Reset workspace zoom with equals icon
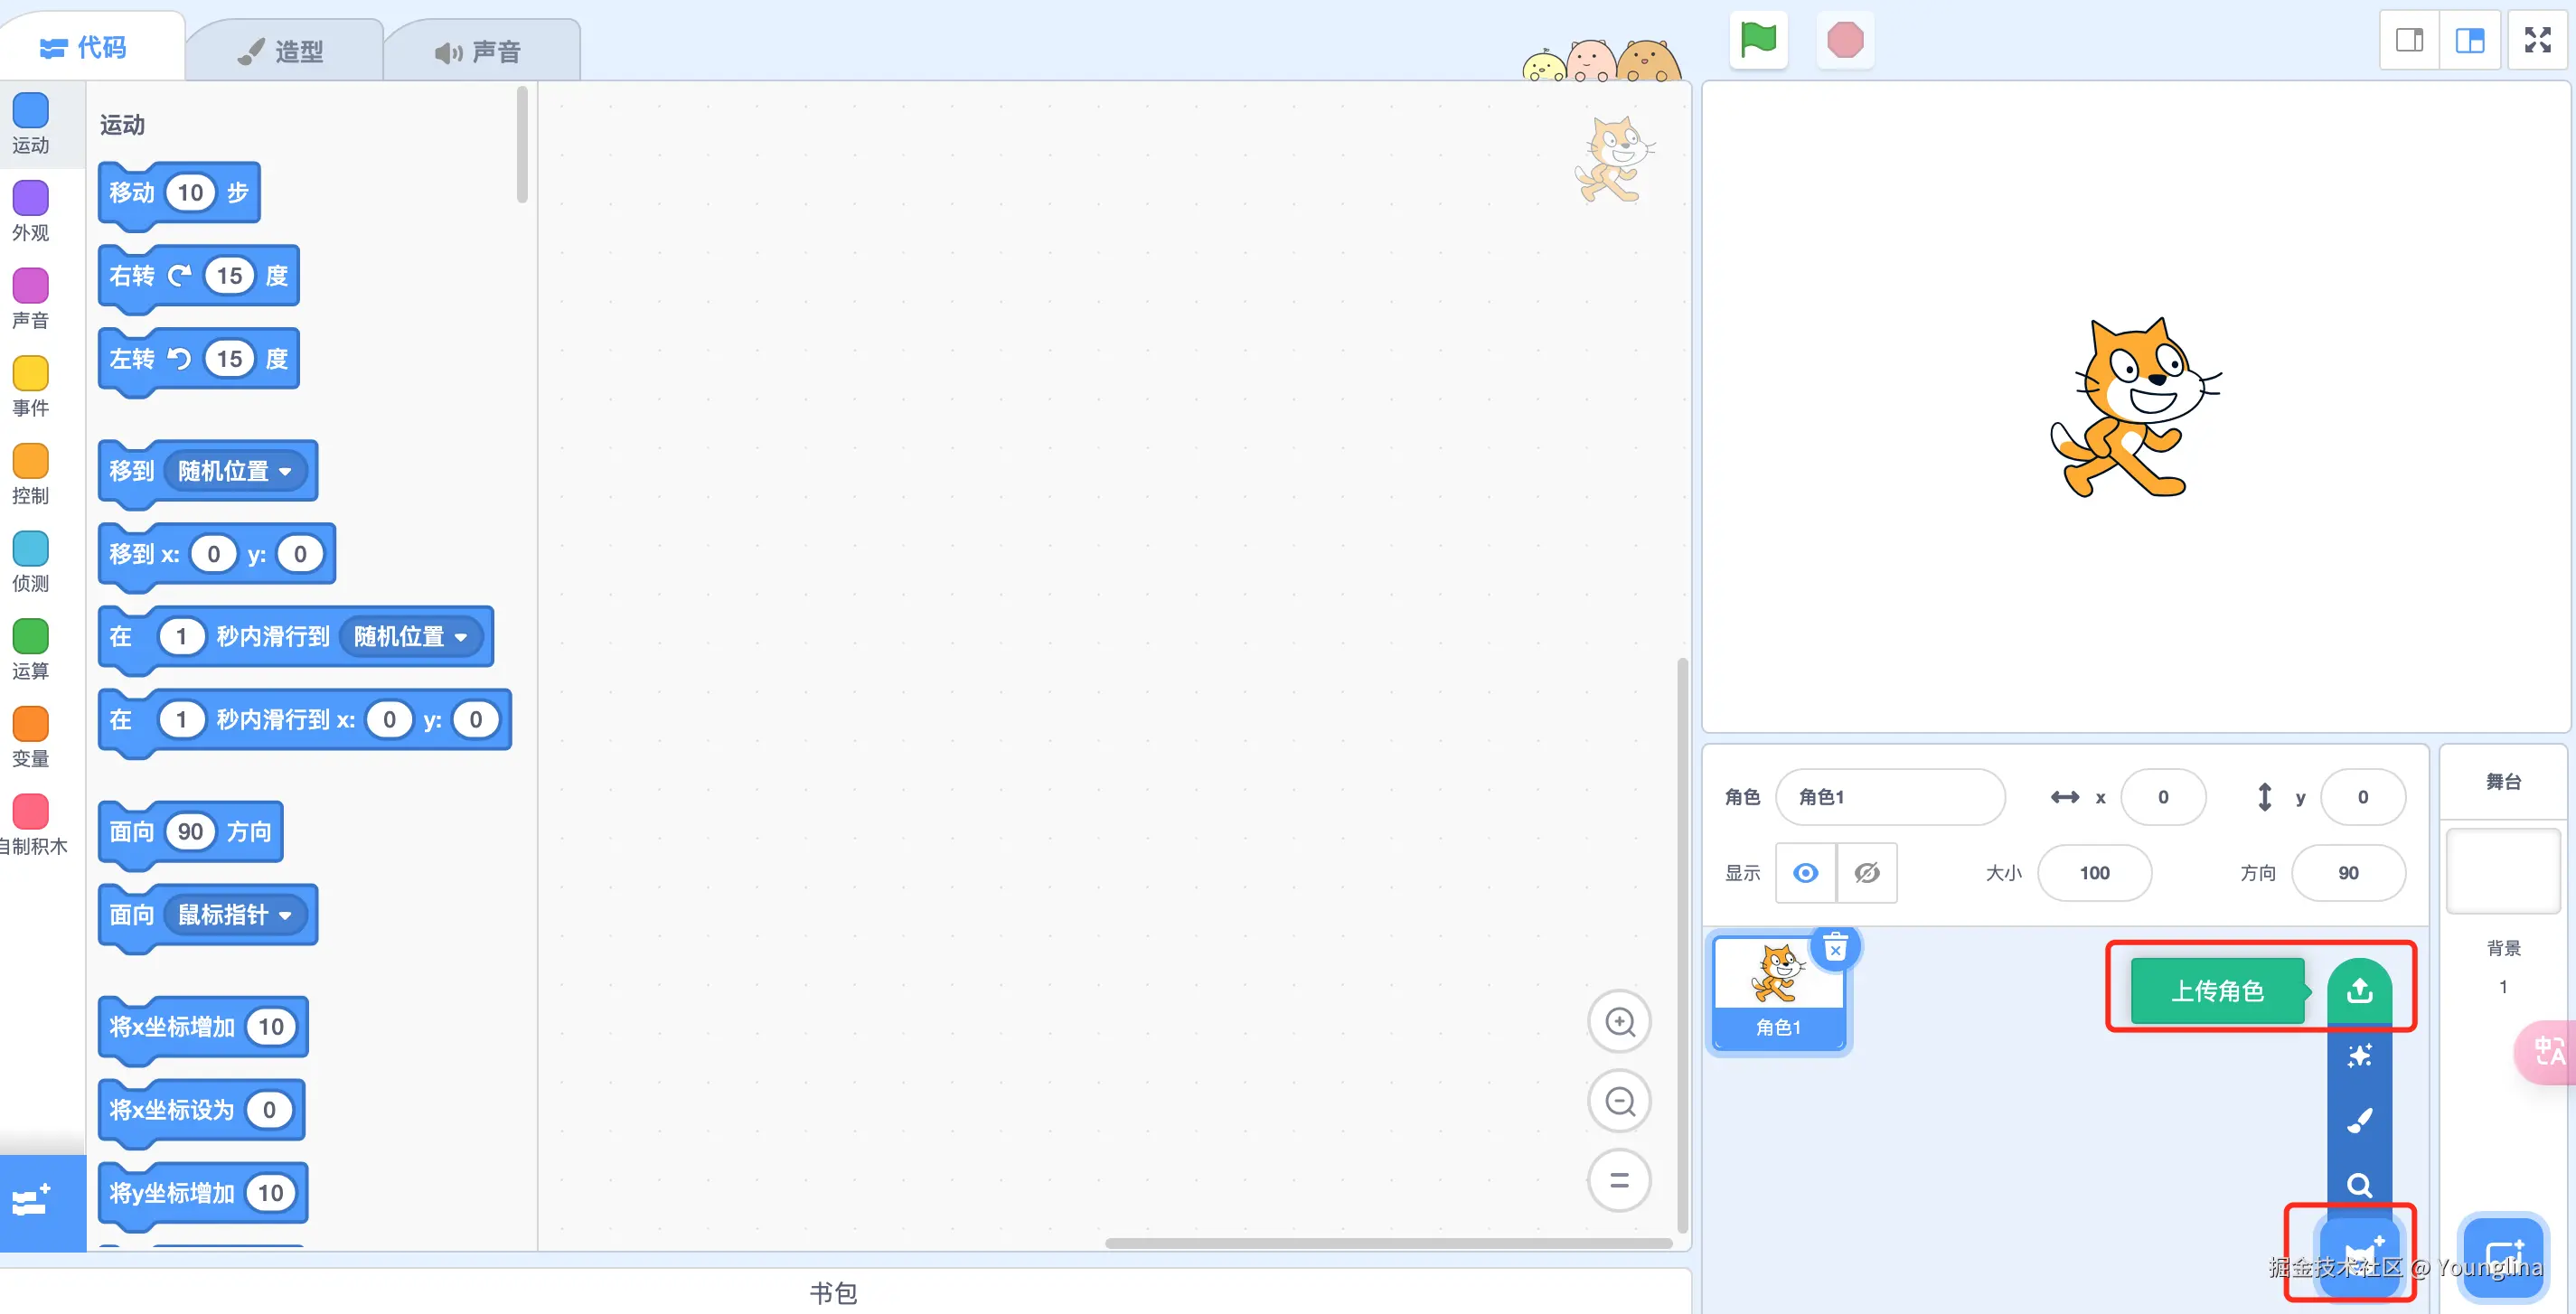 point(1619,1180)
